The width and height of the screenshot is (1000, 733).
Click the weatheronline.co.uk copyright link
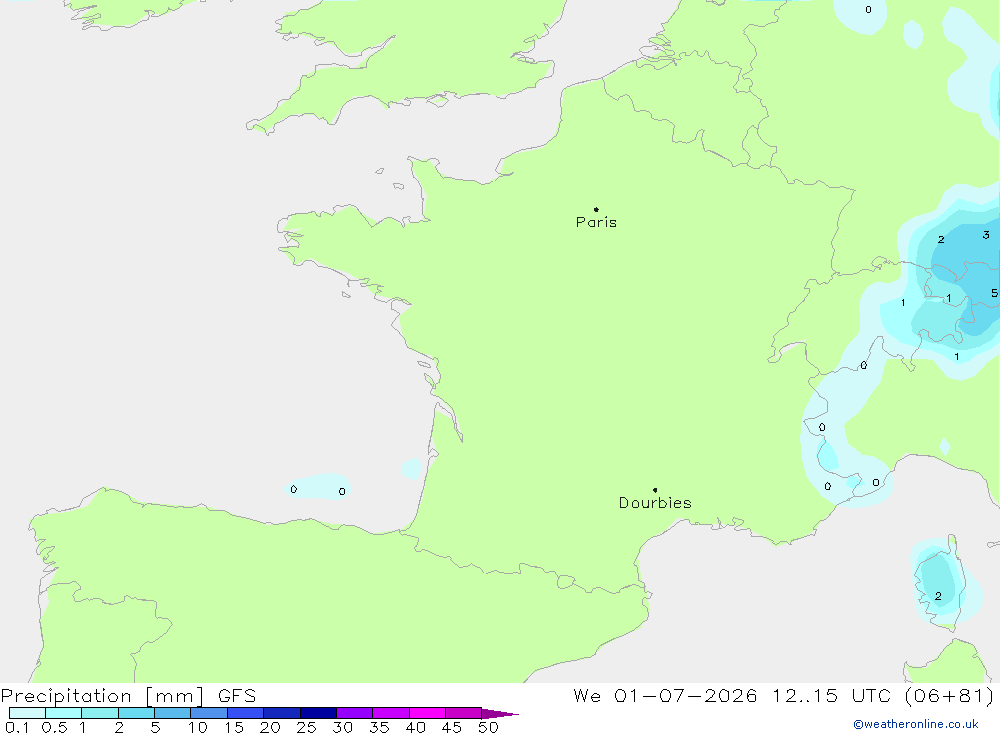916,724
